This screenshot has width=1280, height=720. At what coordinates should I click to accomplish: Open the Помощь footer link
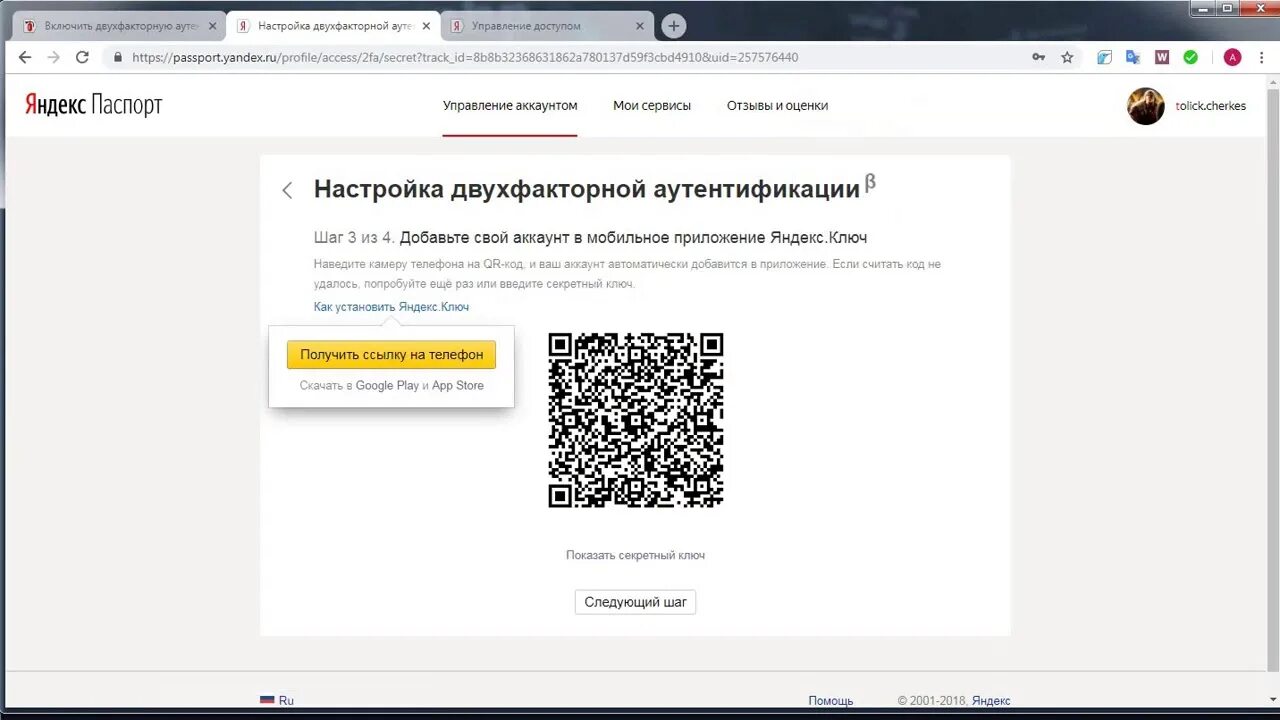coord(830,701)
